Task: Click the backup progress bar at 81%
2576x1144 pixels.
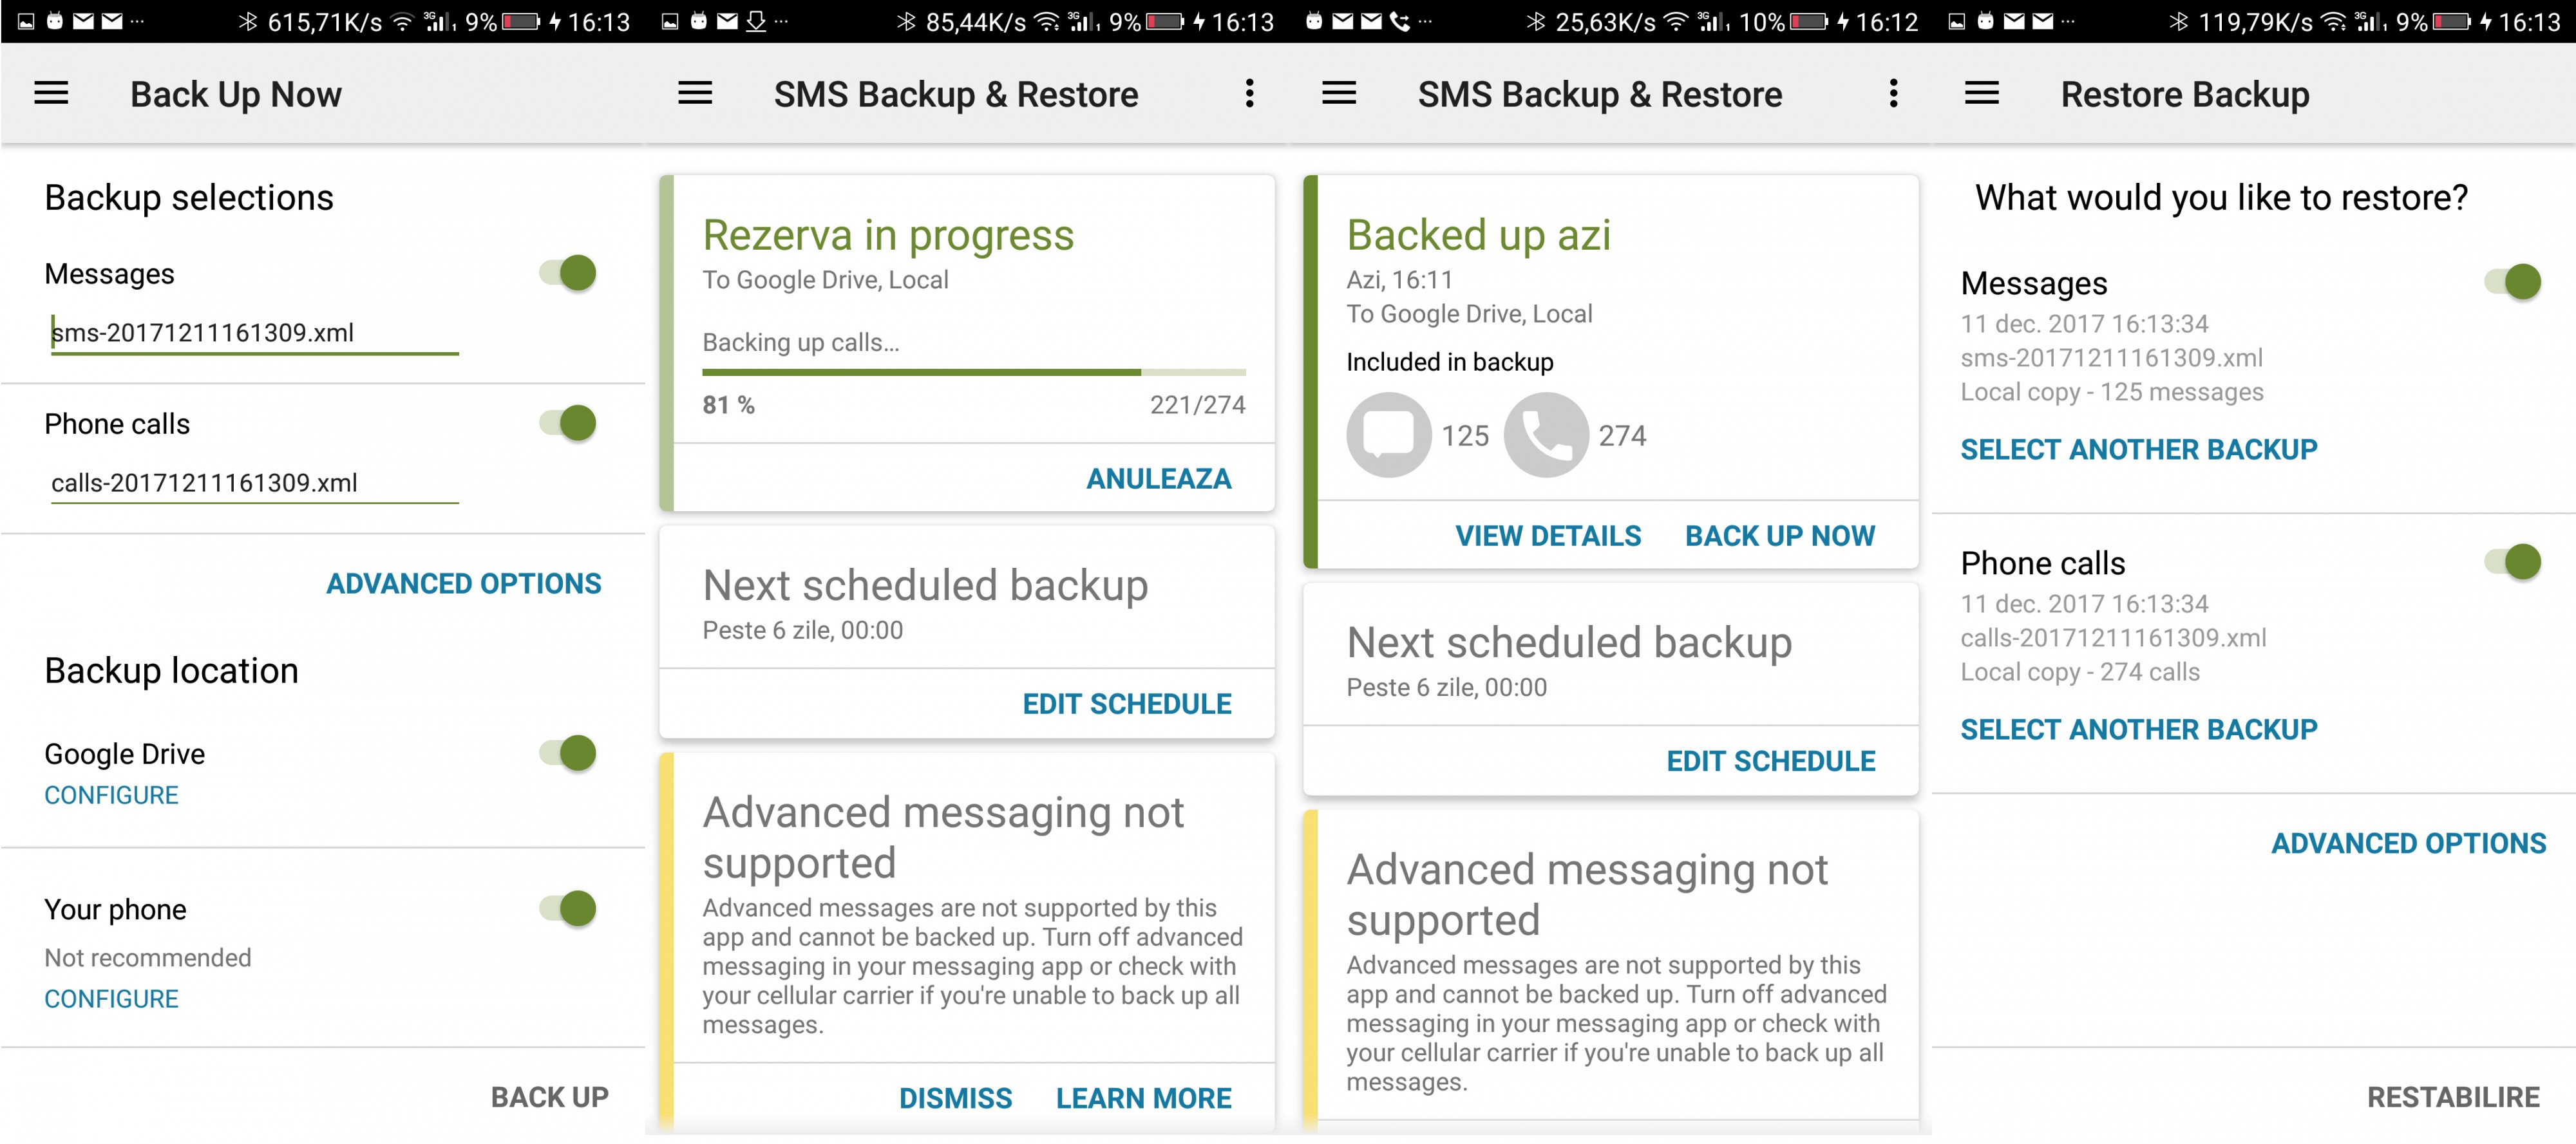Action: pos(974,373)
